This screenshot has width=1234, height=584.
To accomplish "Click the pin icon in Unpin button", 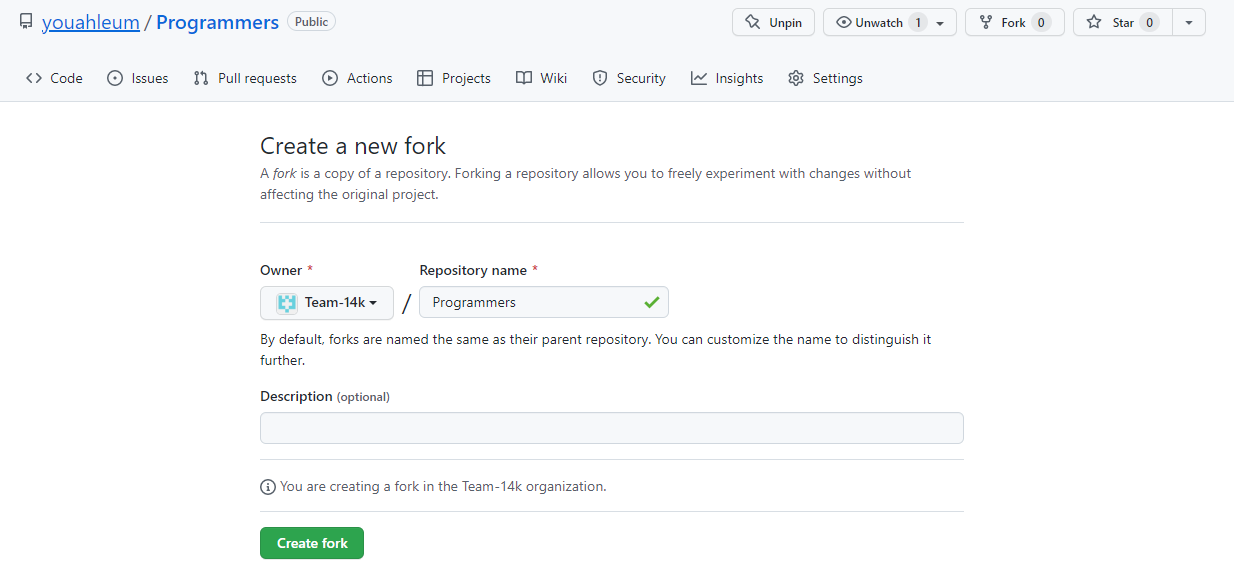I will [x=753, y=22].
